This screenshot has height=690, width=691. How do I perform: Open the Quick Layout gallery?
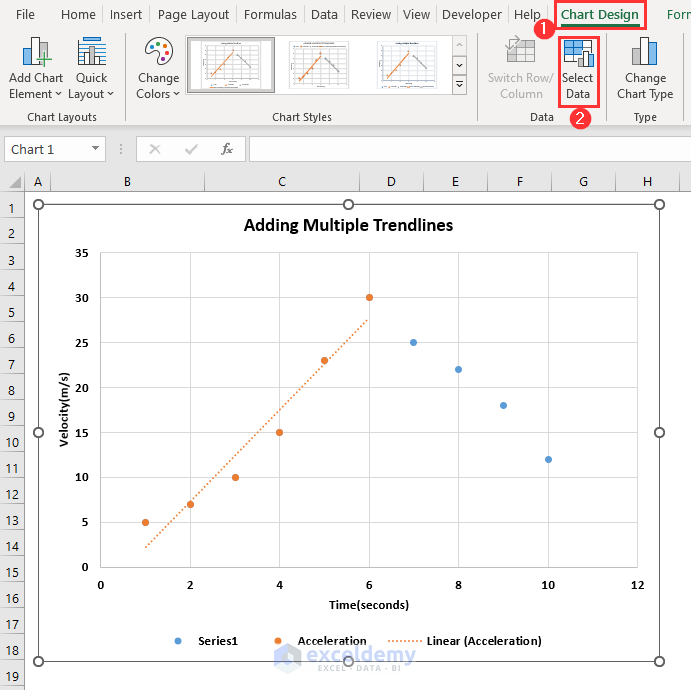[91, 69]
